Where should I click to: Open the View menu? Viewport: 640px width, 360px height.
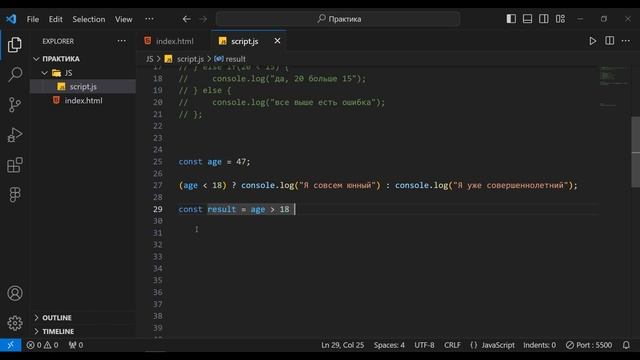pyautogui.click(x=123, y=19)
